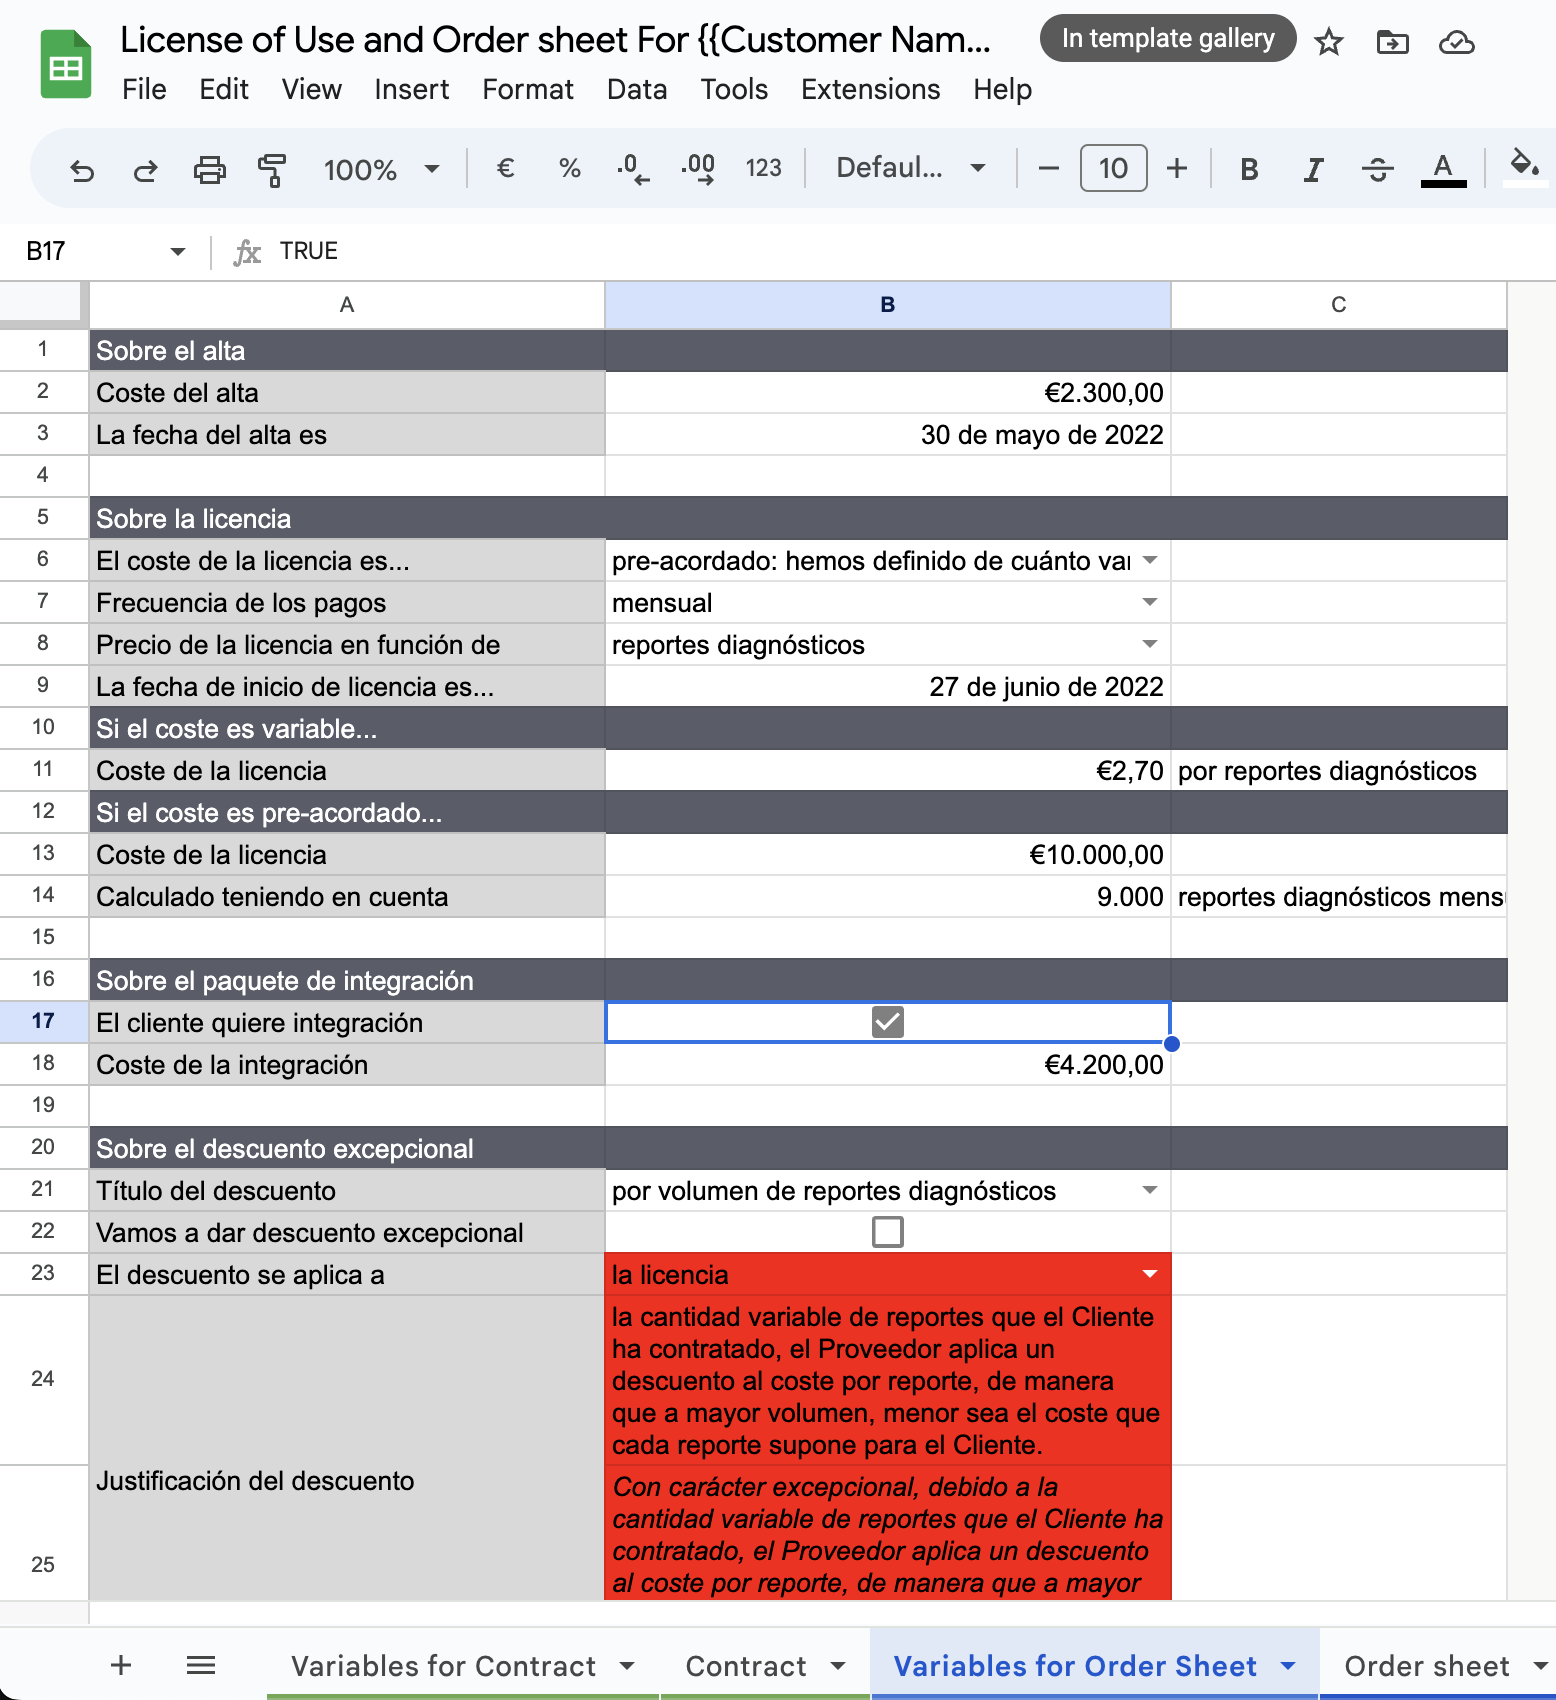The width and height of the screenshot is (1556, 1700).
Task: Apply strikethrough formatting to the cell
Action: [x=1377, y=170]
